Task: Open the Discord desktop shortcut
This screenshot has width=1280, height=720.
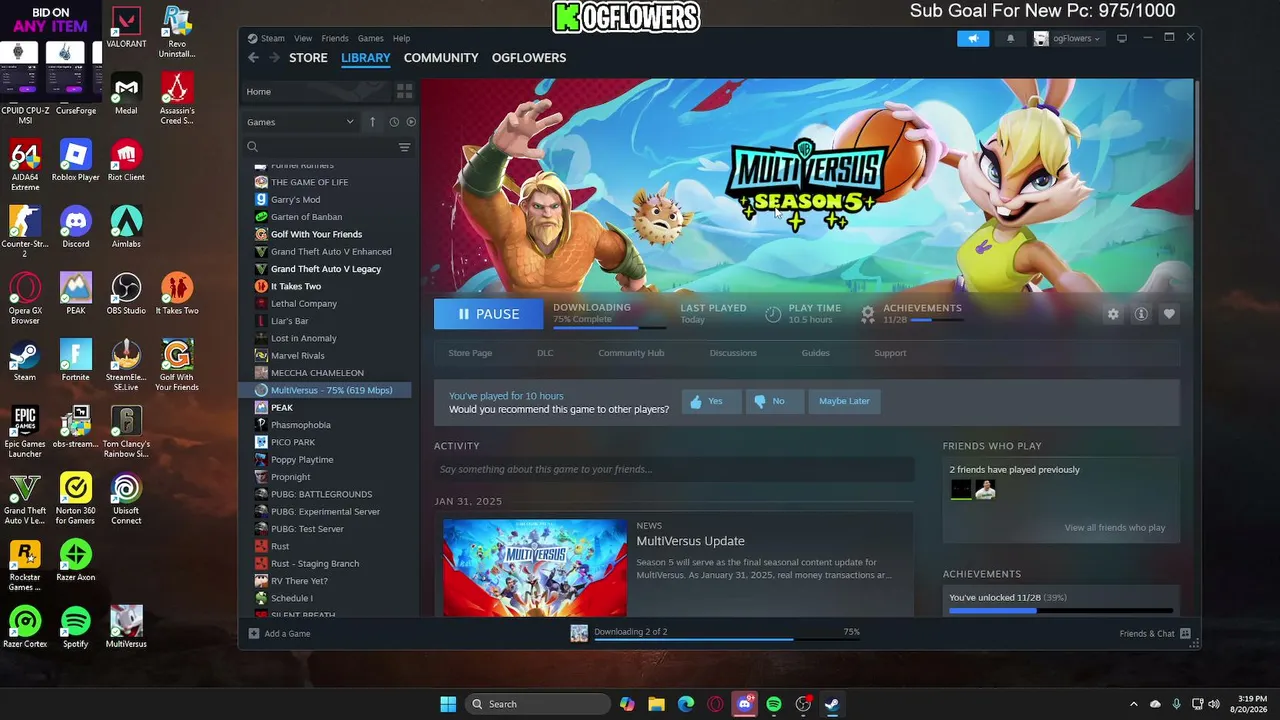Action: (x=76, y=227)
